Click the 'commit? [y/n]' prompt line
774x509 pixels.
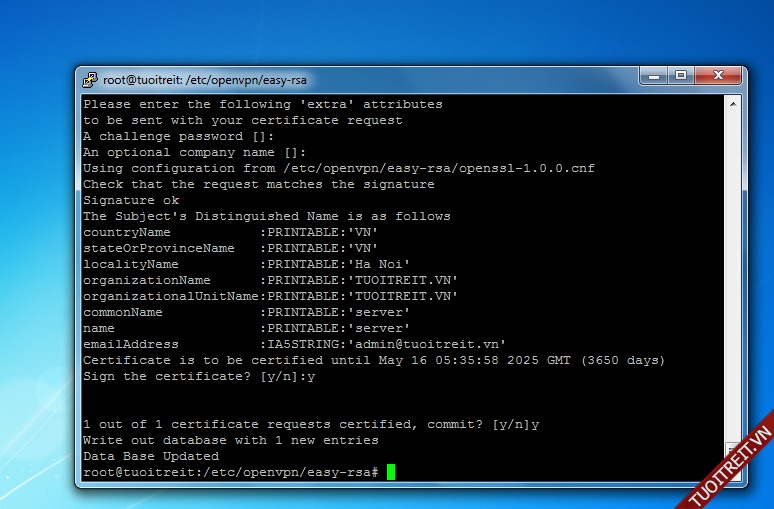(311, 424)
